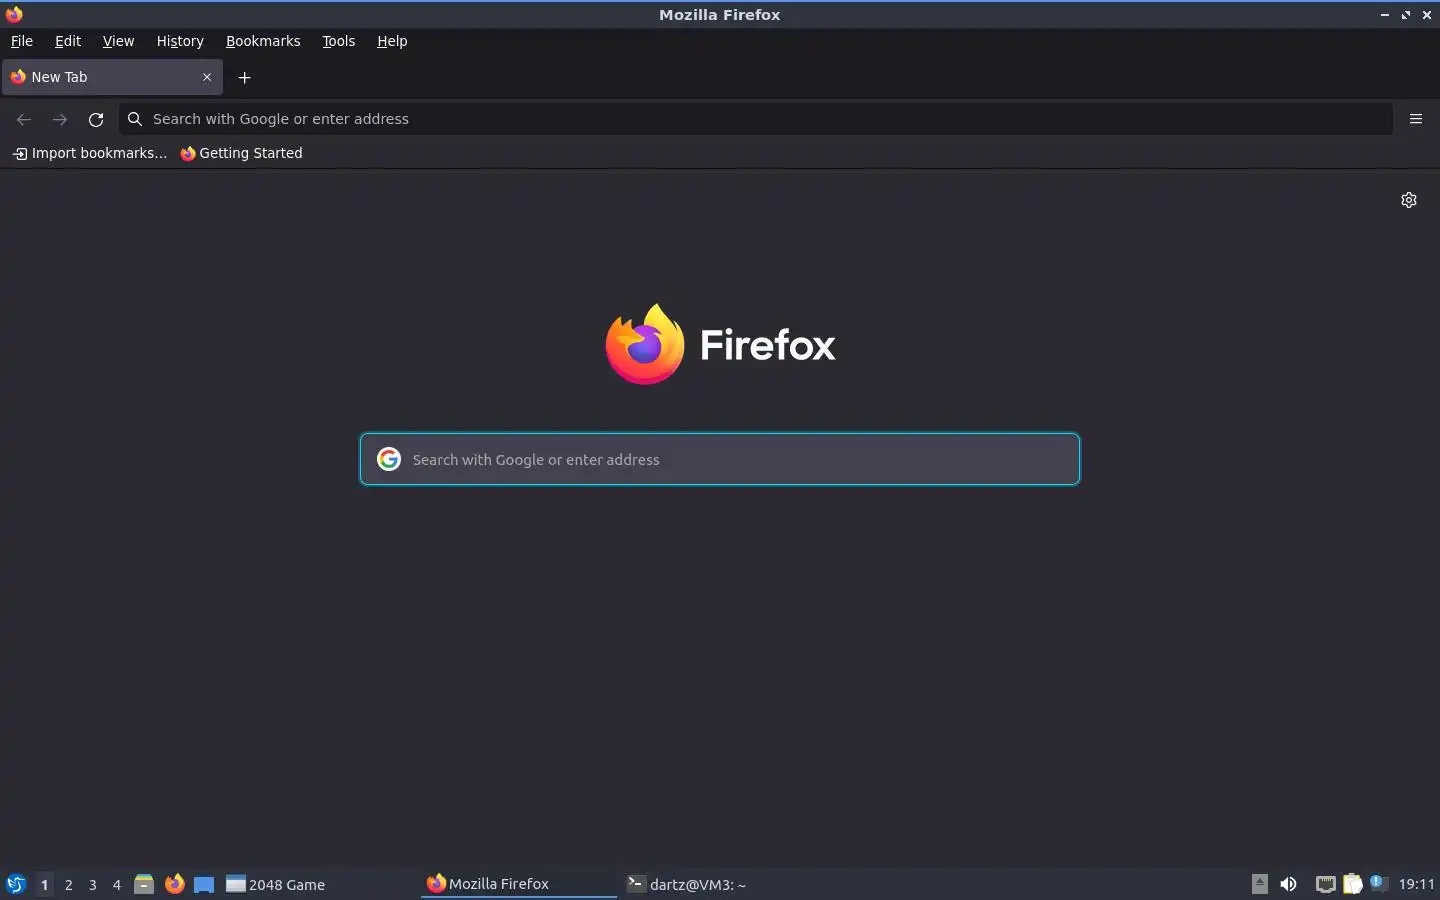Click the notification alert tray icon
1440x900 pixels.
(1379, 883)
